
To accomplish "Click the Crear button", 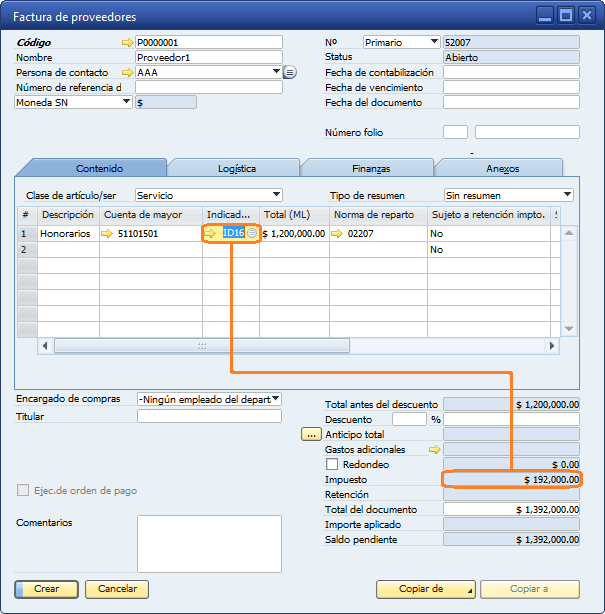I will coord(46,589).
